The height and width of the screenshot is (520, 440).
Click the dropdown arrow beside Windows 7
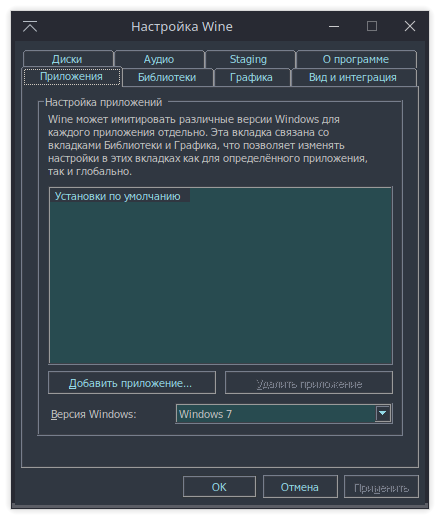point(383,413)
